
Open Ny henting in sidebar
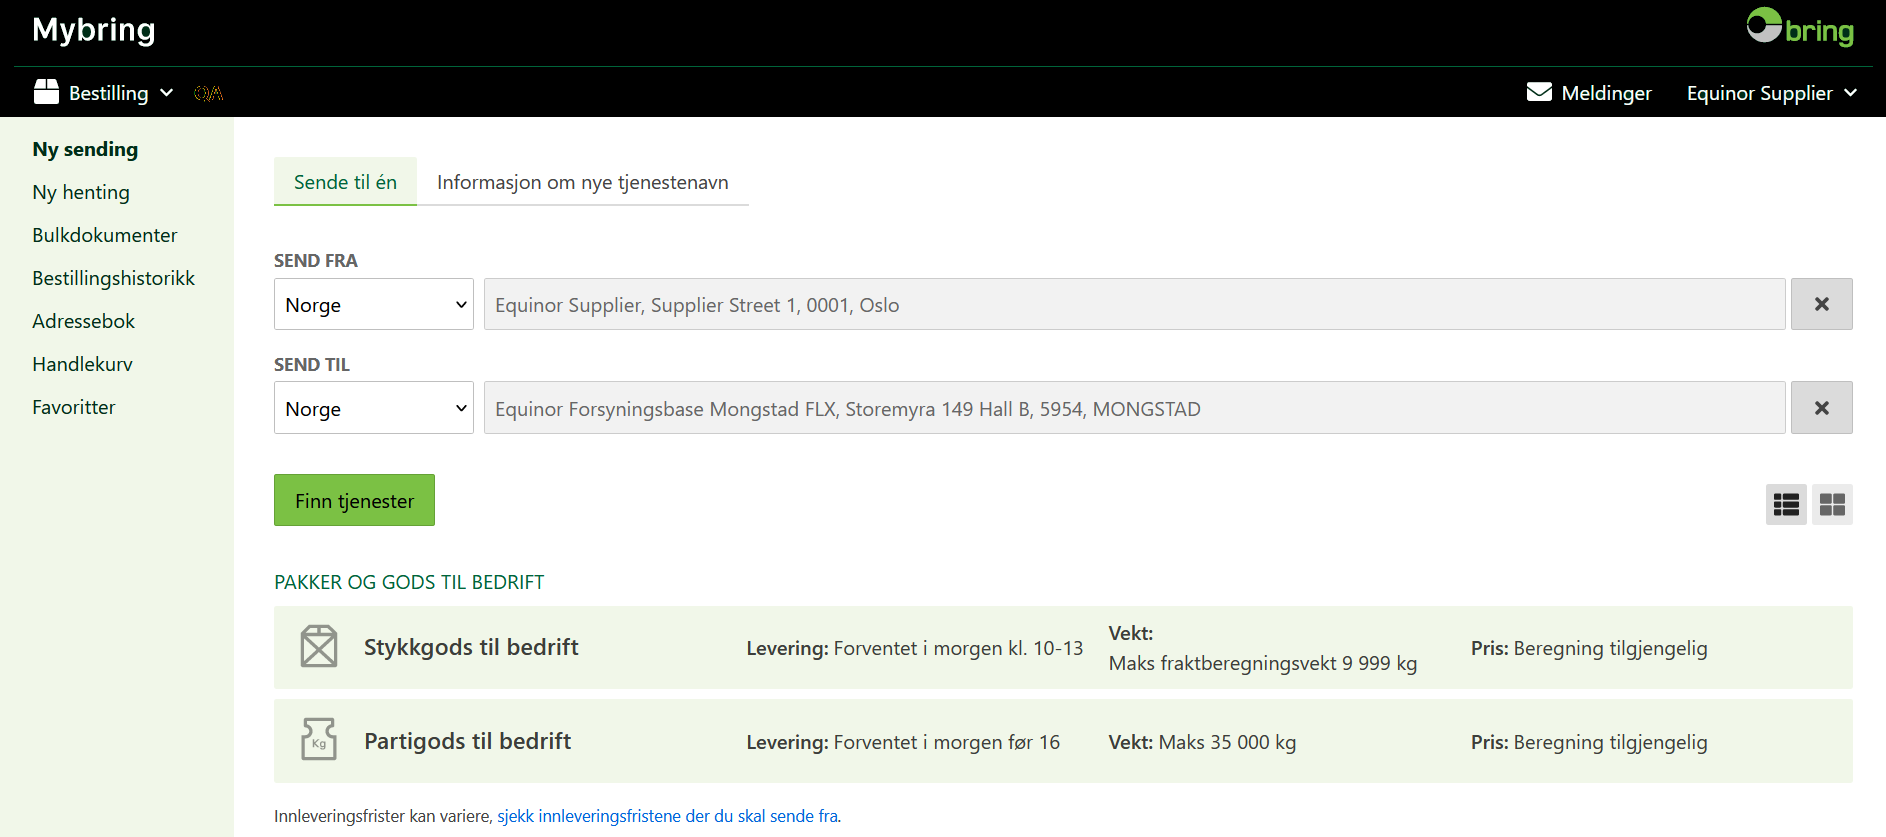81,192
